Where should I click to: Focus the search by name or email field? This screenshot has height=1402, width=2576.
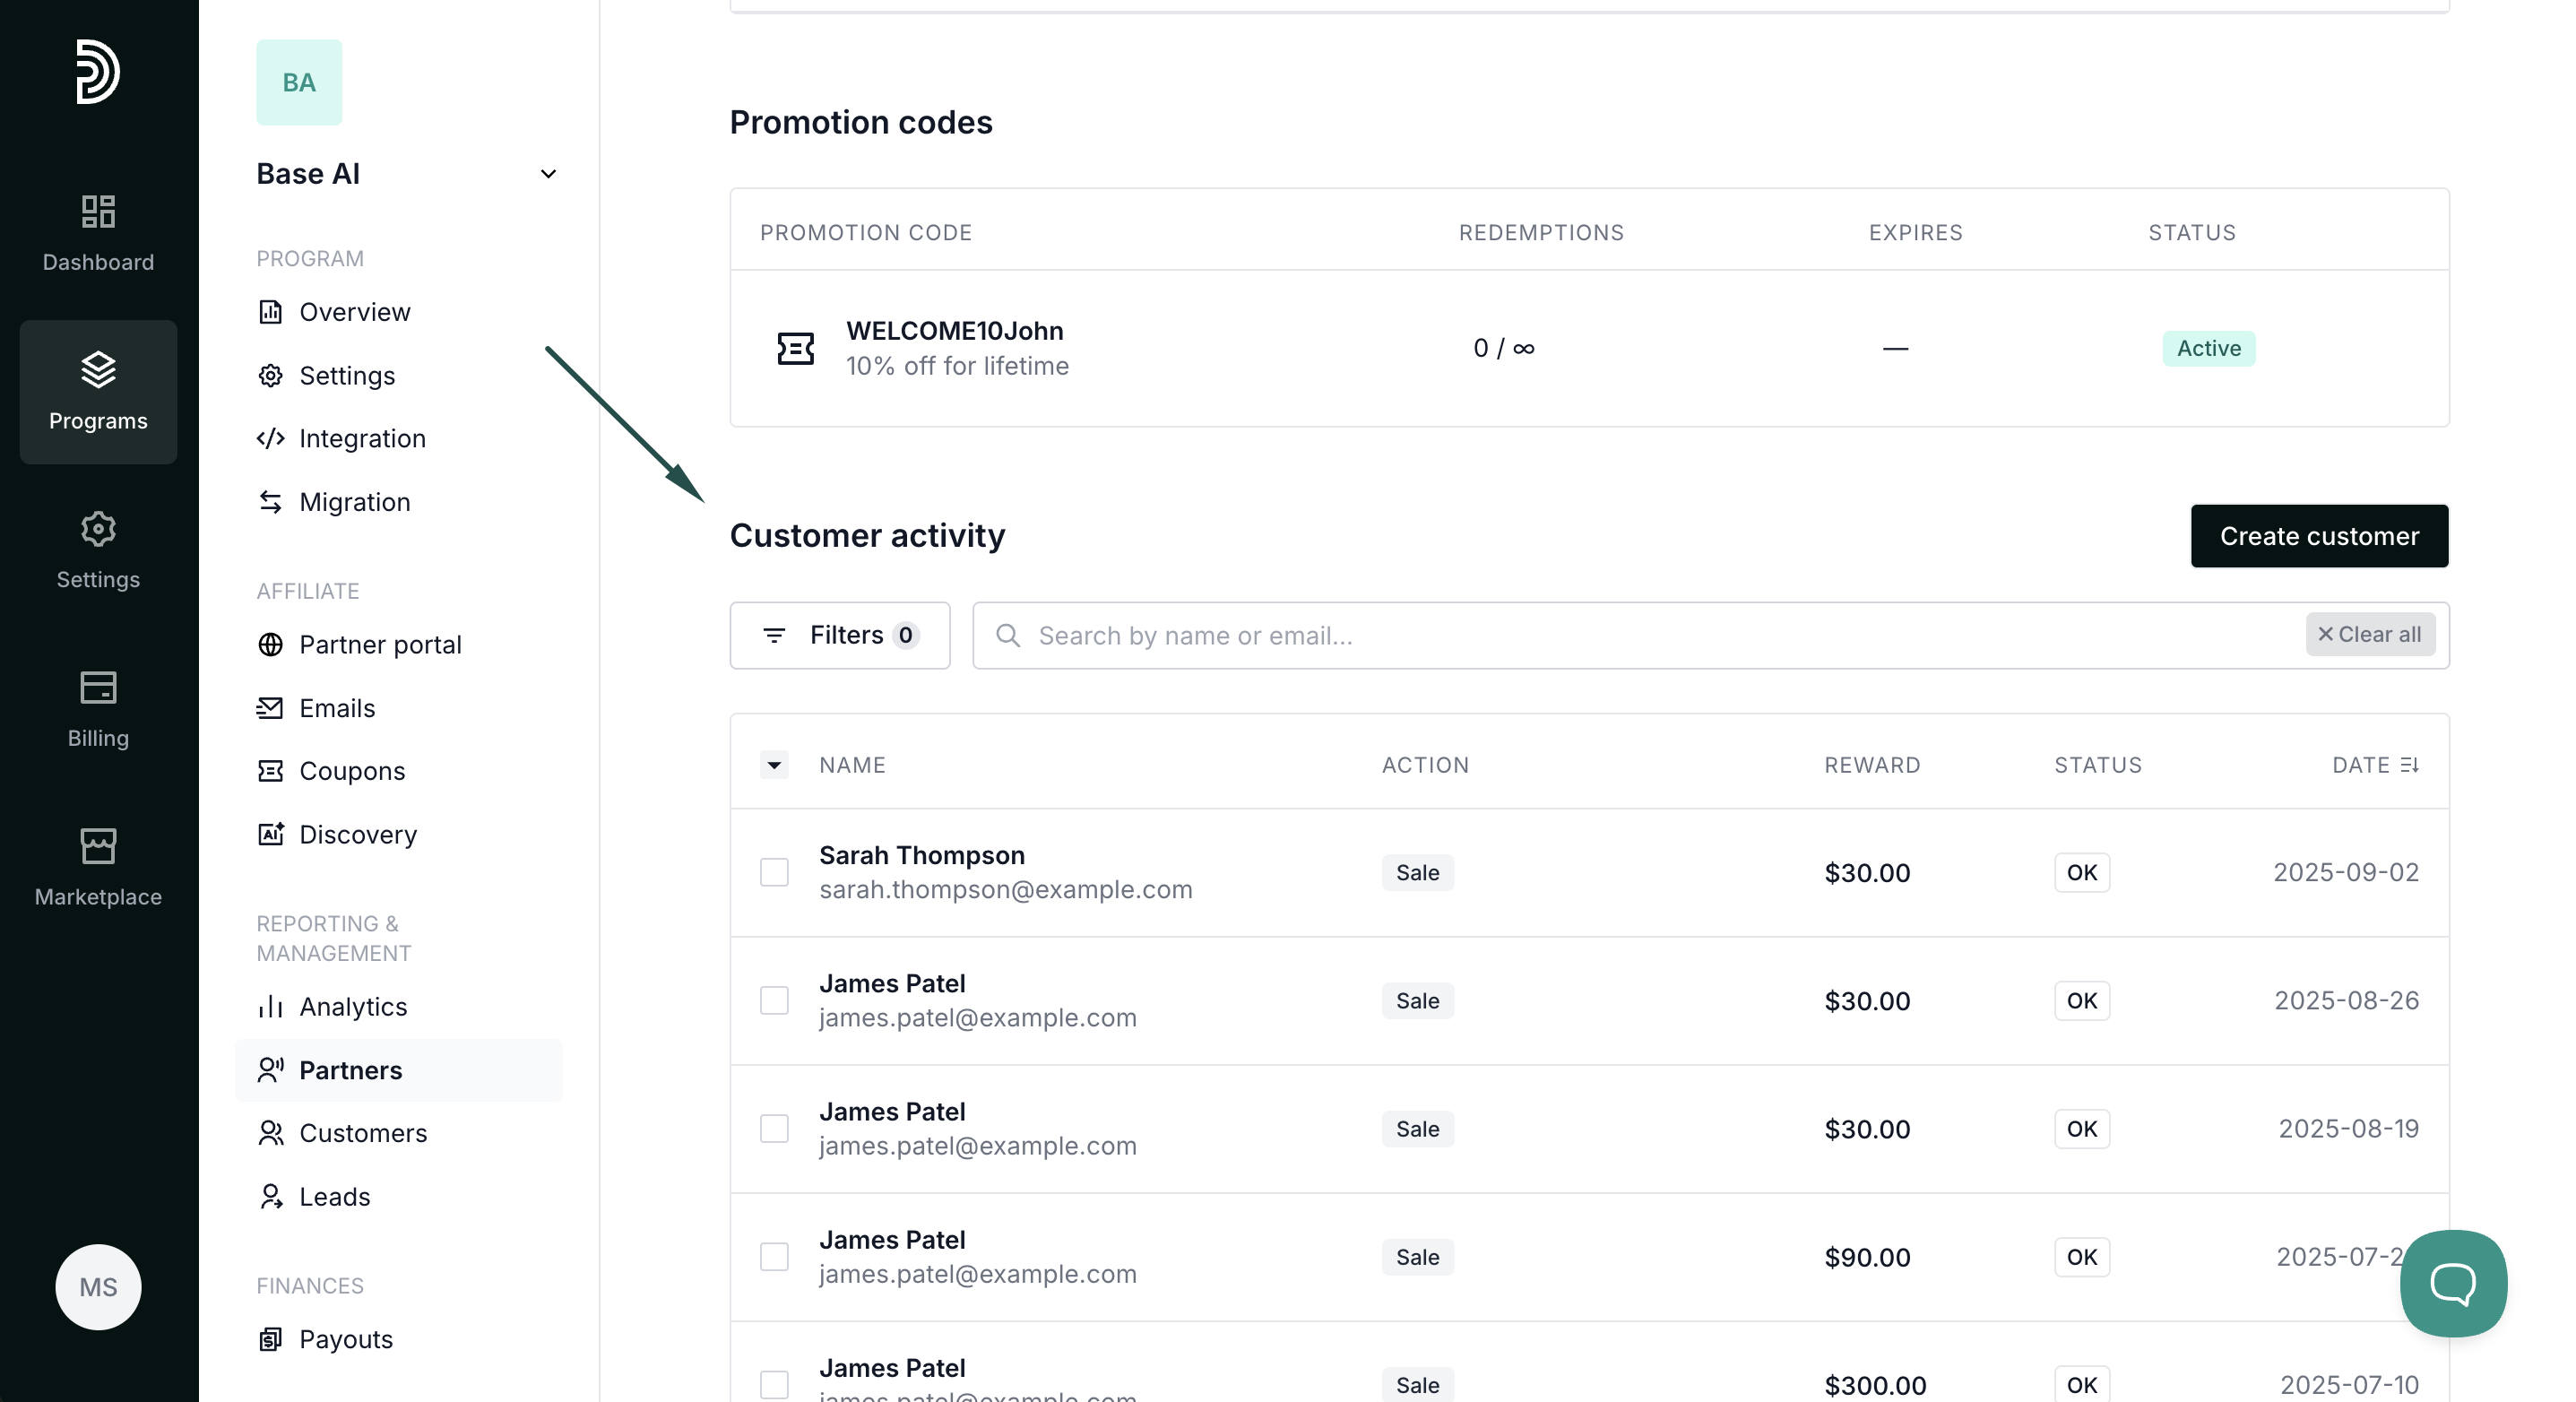[x=1640, y=636]
